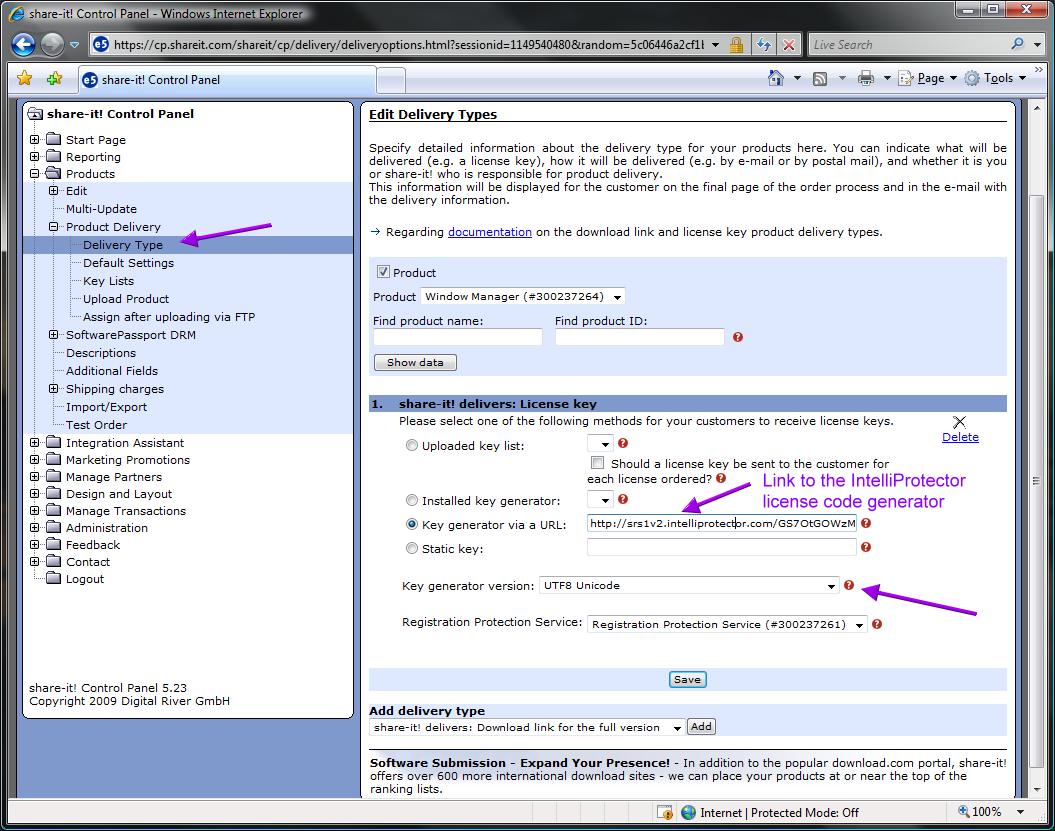The image size is (1055, 831).
Task: Click the RSS feeds icon
Action: [820, 78]
